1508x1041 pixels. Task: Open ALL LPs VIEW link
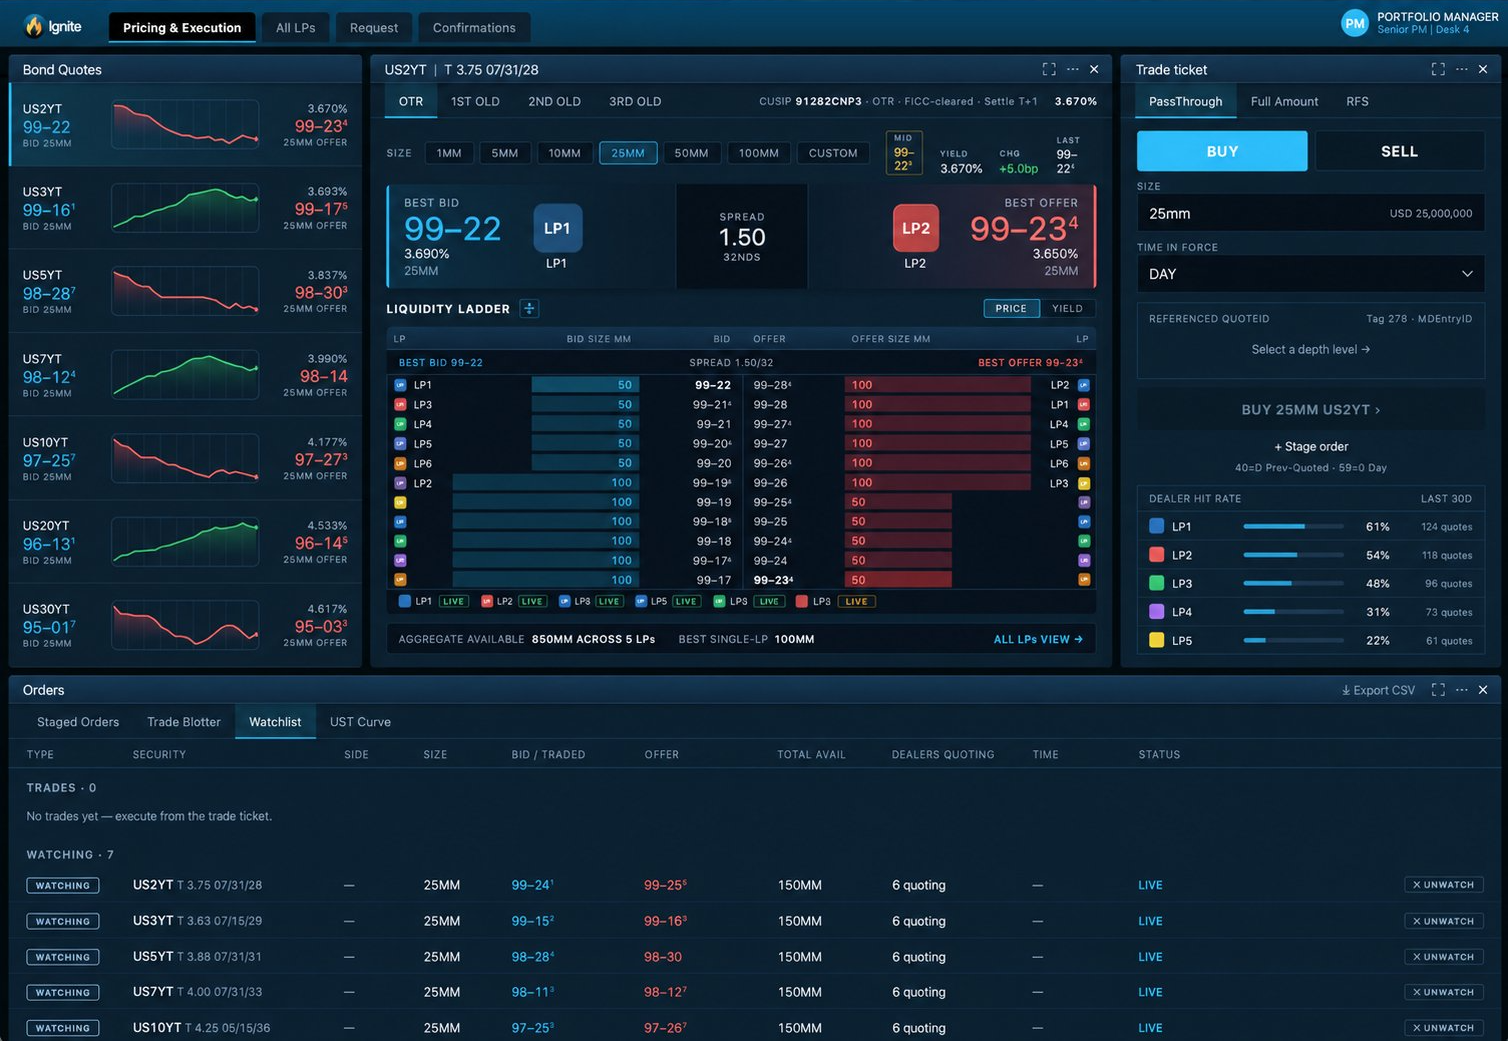[1038, 639]
